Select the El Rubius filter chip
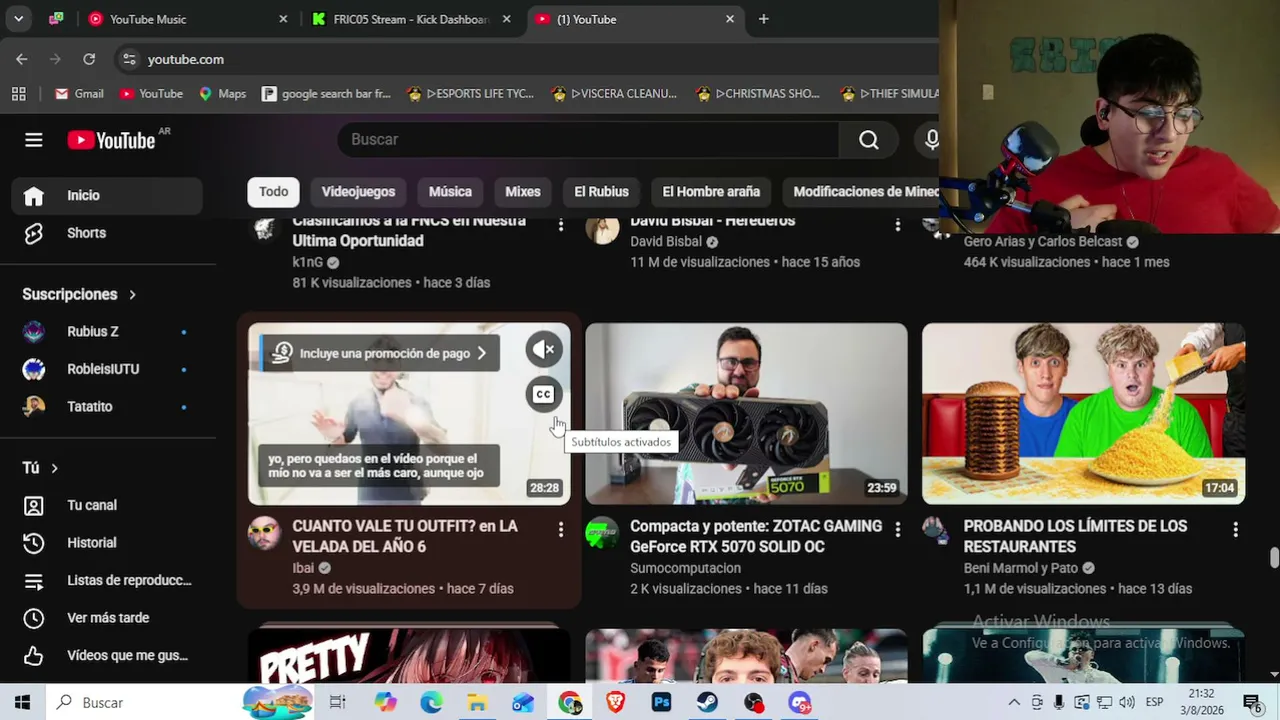1280x720 pixels. (x=601, y=192)
